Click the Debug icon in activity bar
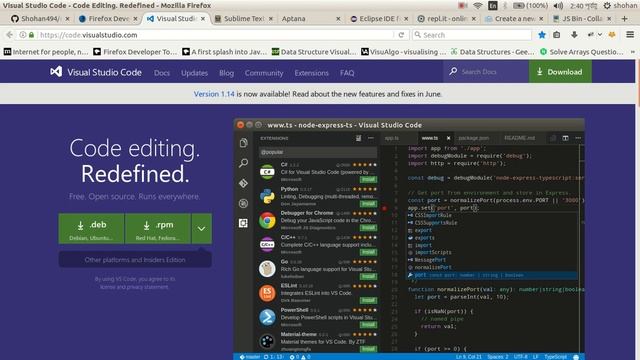Image resolution: width=640 pixels, height=360 pixels. pyautogui.click(x=243, y=203)
